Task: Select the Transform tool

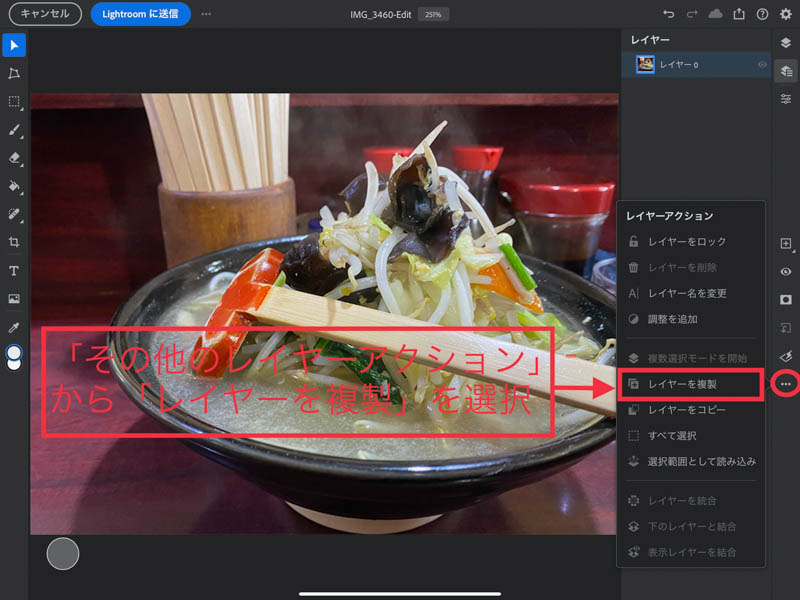Action: [x=14, y=74]
